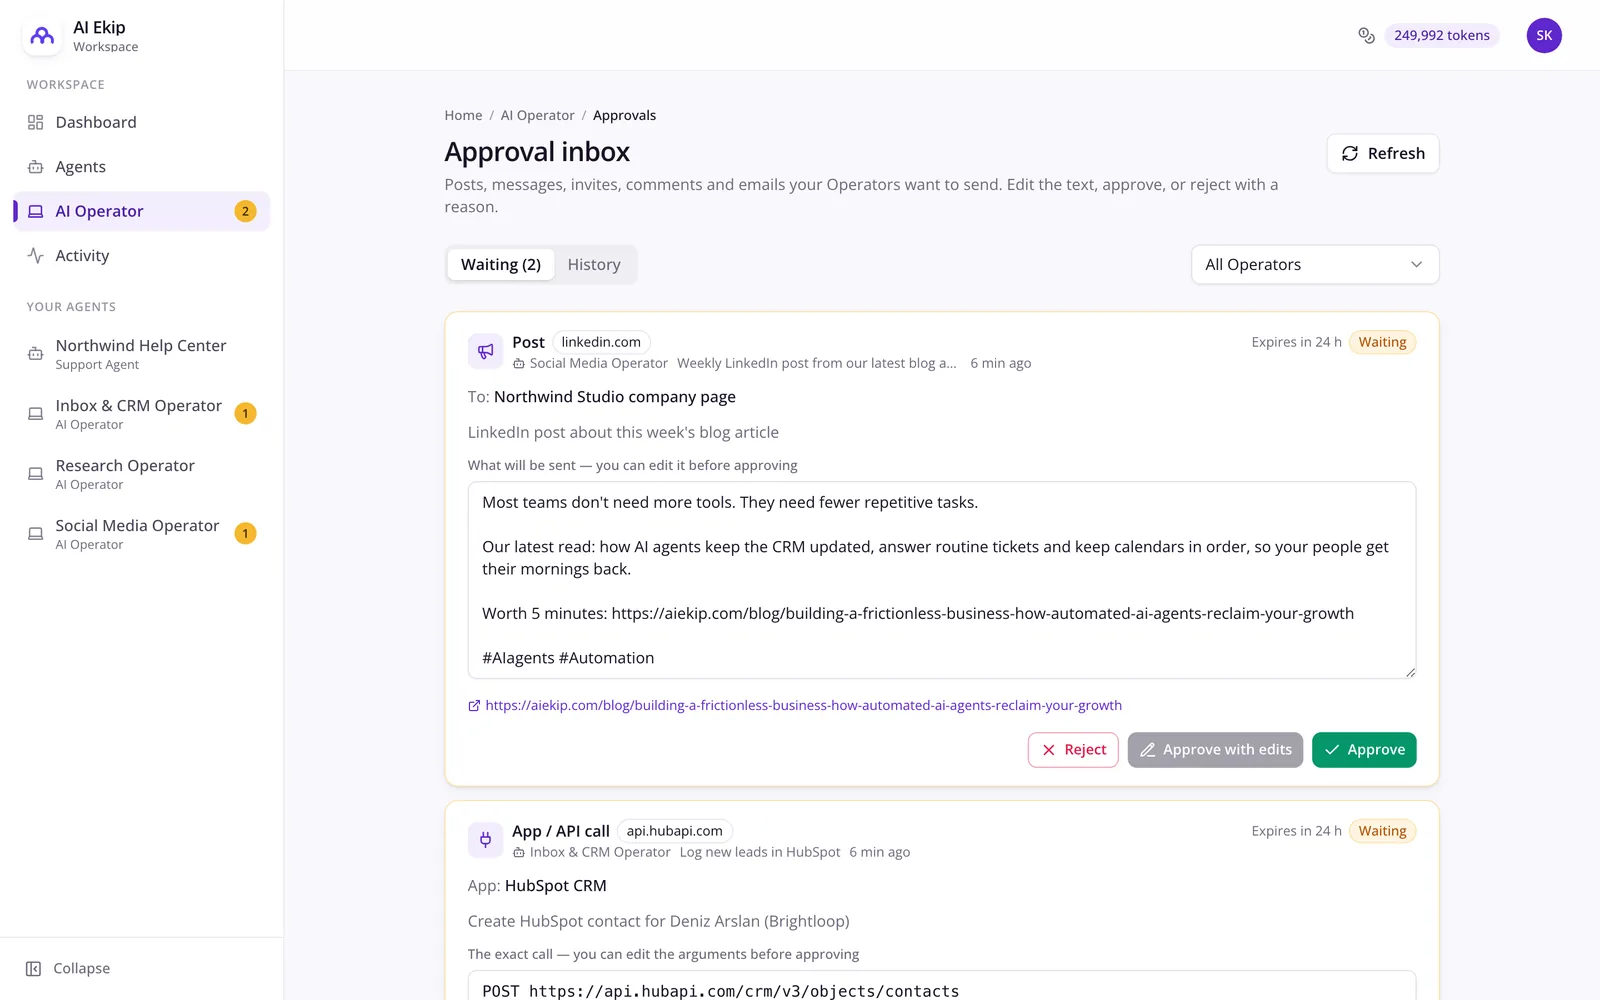Click the api.hubapi.com tag
1600x1000 pixels.
pyautogui.click(x=675, y=831)
